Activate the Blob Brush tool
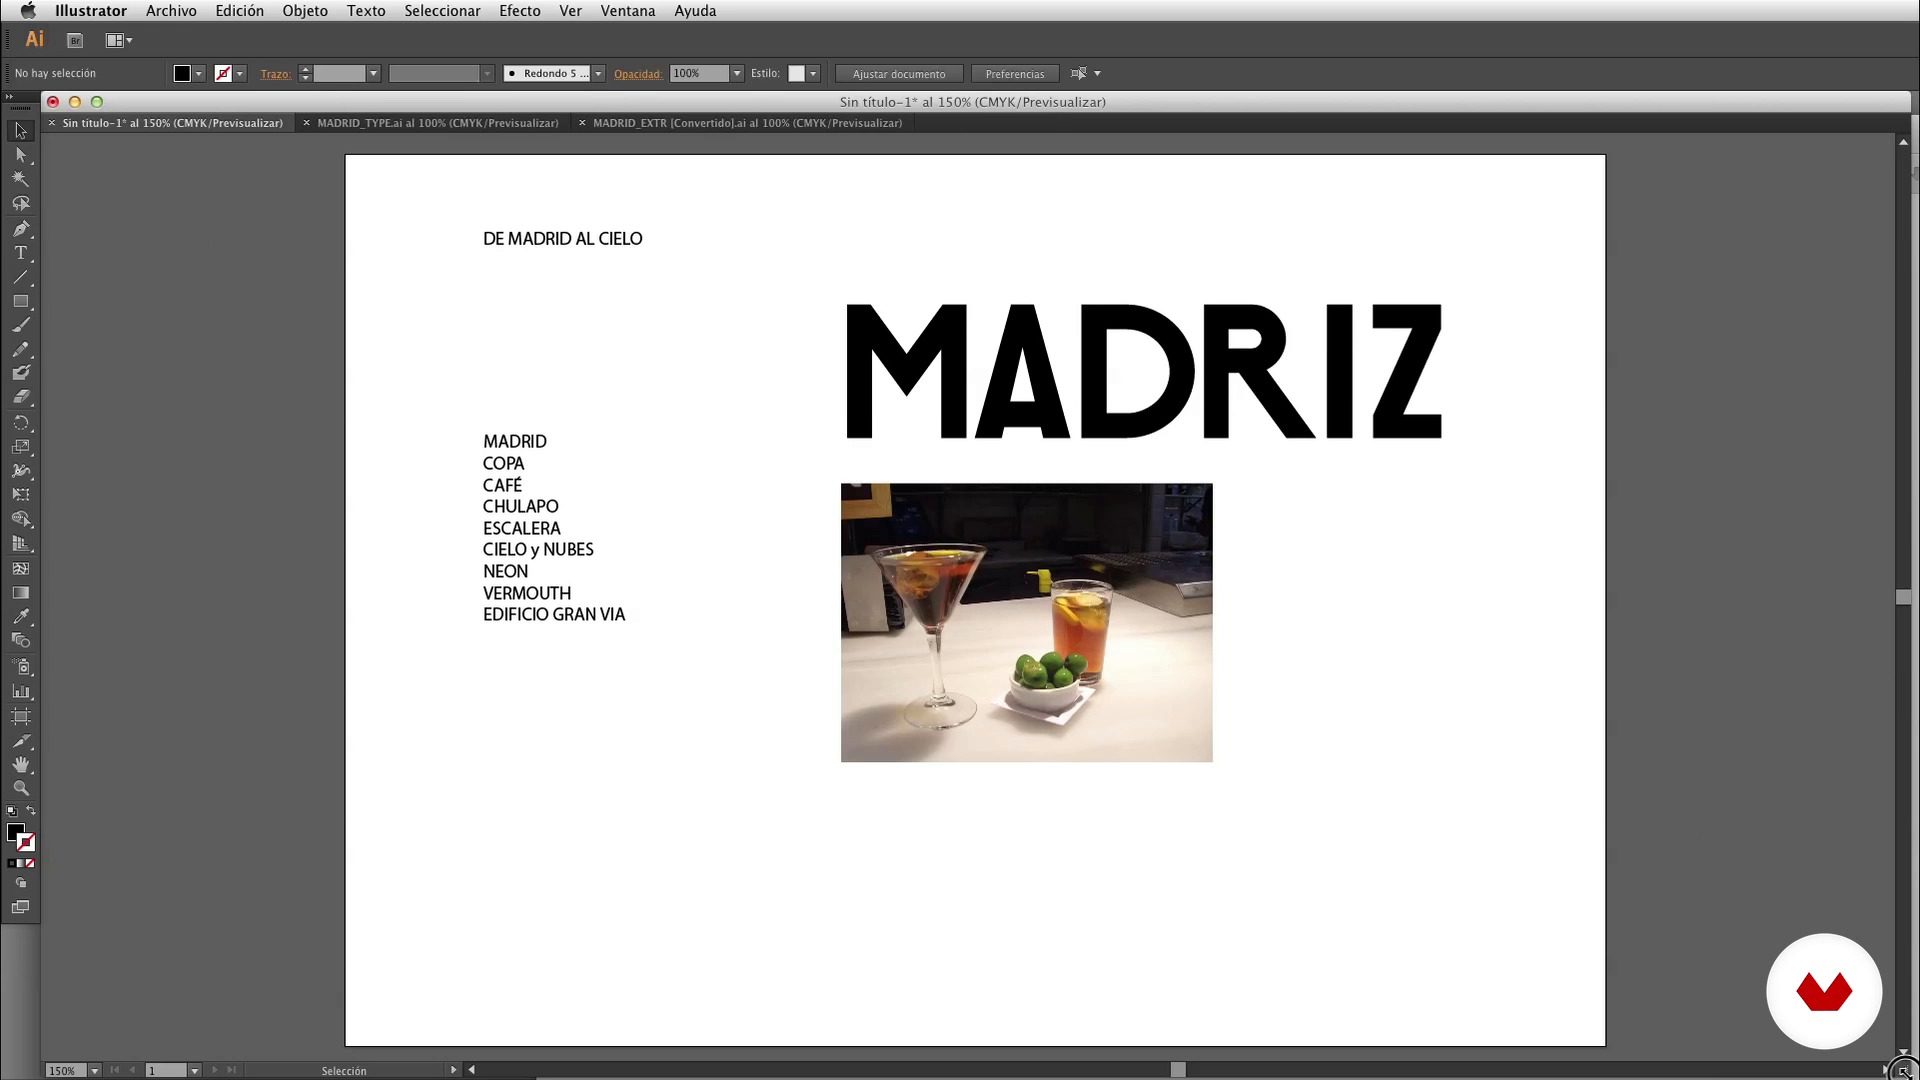 point(21,373)
